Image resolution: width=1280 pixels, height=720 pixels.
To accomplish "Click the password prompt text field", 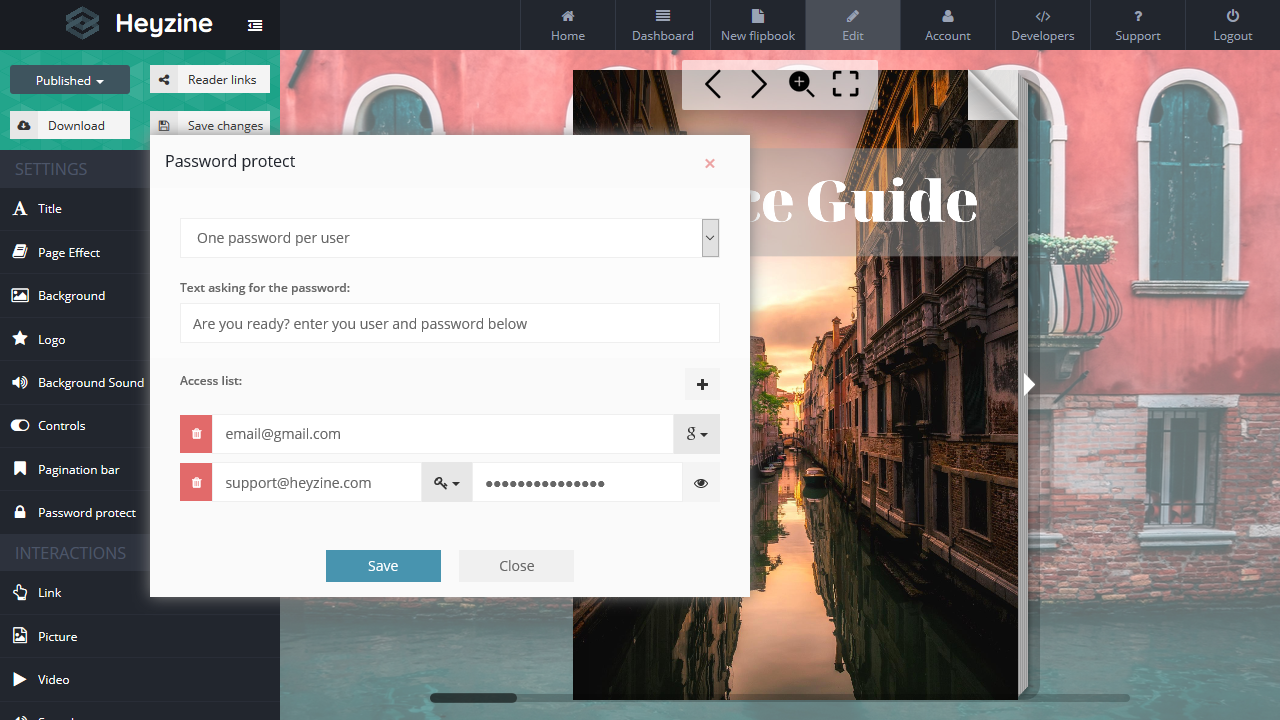I will [x=449, y=324].
